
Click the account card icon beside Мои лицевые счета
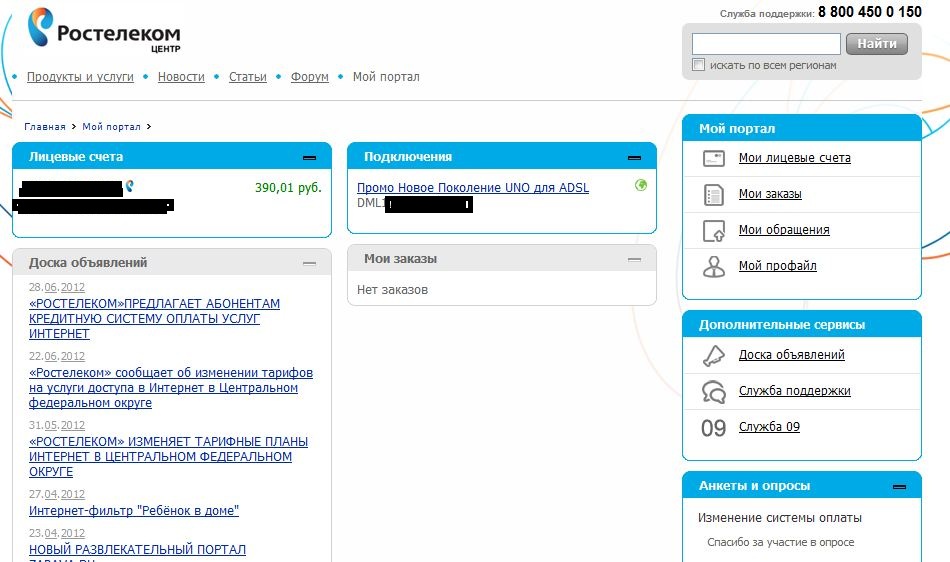714,159
